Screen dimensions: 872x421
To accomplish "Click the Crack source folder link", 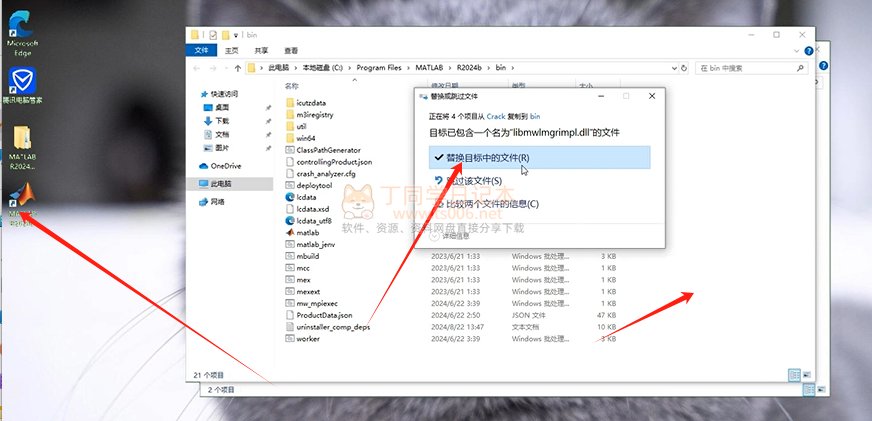I will pyautogui.click(x=496, y=116).
